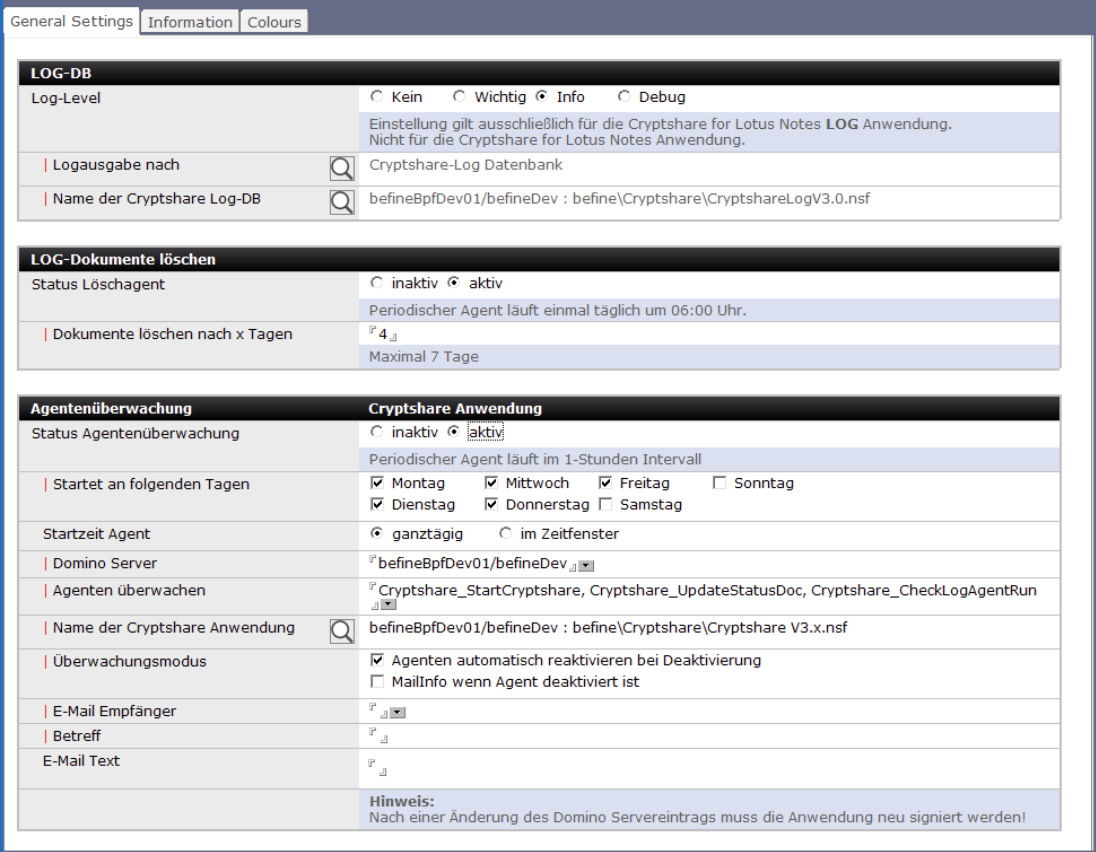Open the E-Mail Empfänger dropdown arrow

[x=398, y=713]
